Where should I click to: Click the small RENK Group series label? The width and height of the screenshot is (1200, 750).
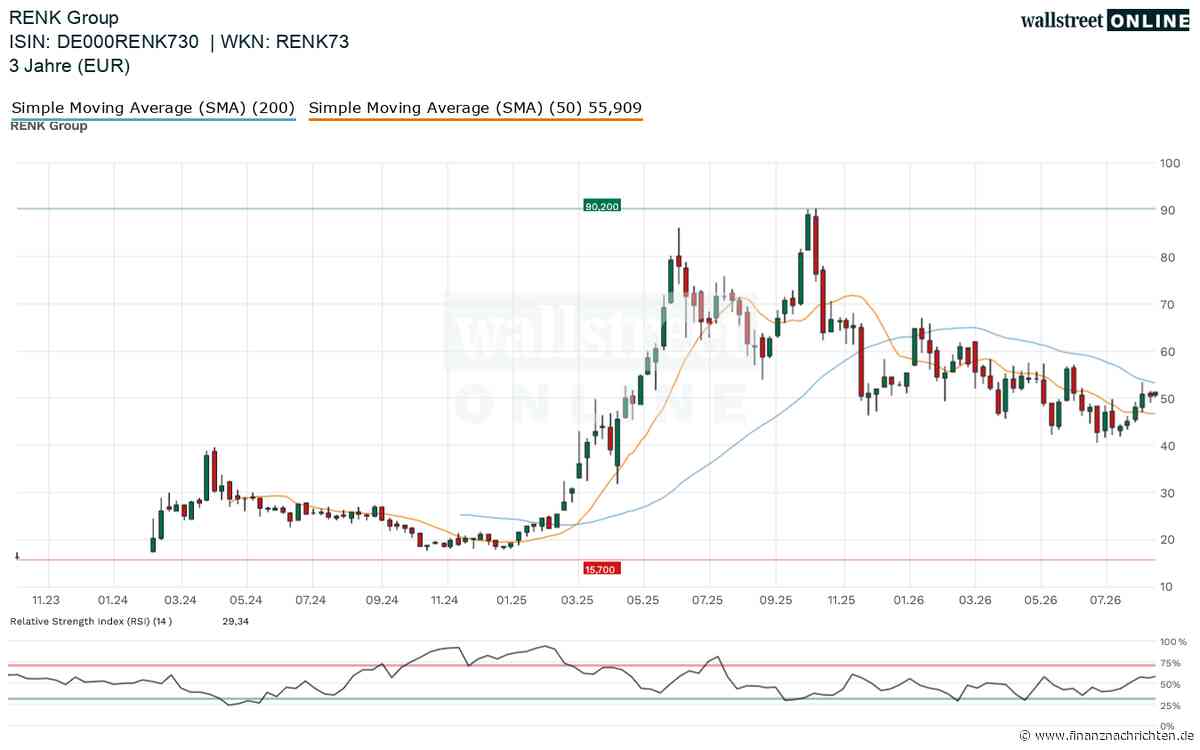pos(49,126)
